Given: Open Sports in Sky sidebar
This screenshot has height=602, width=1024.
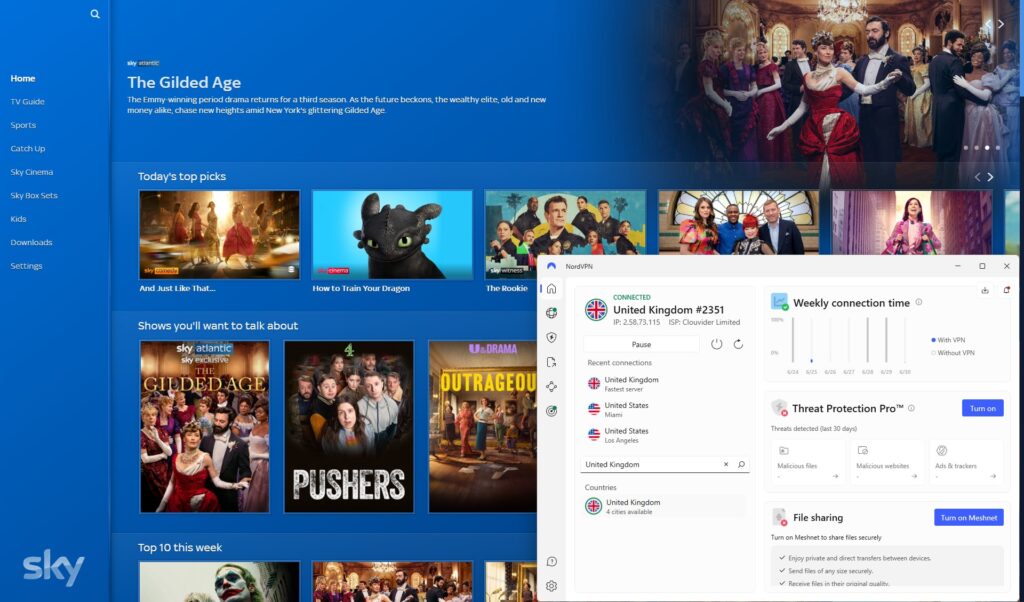Looking at the screenshot, I should pos(23,125).
